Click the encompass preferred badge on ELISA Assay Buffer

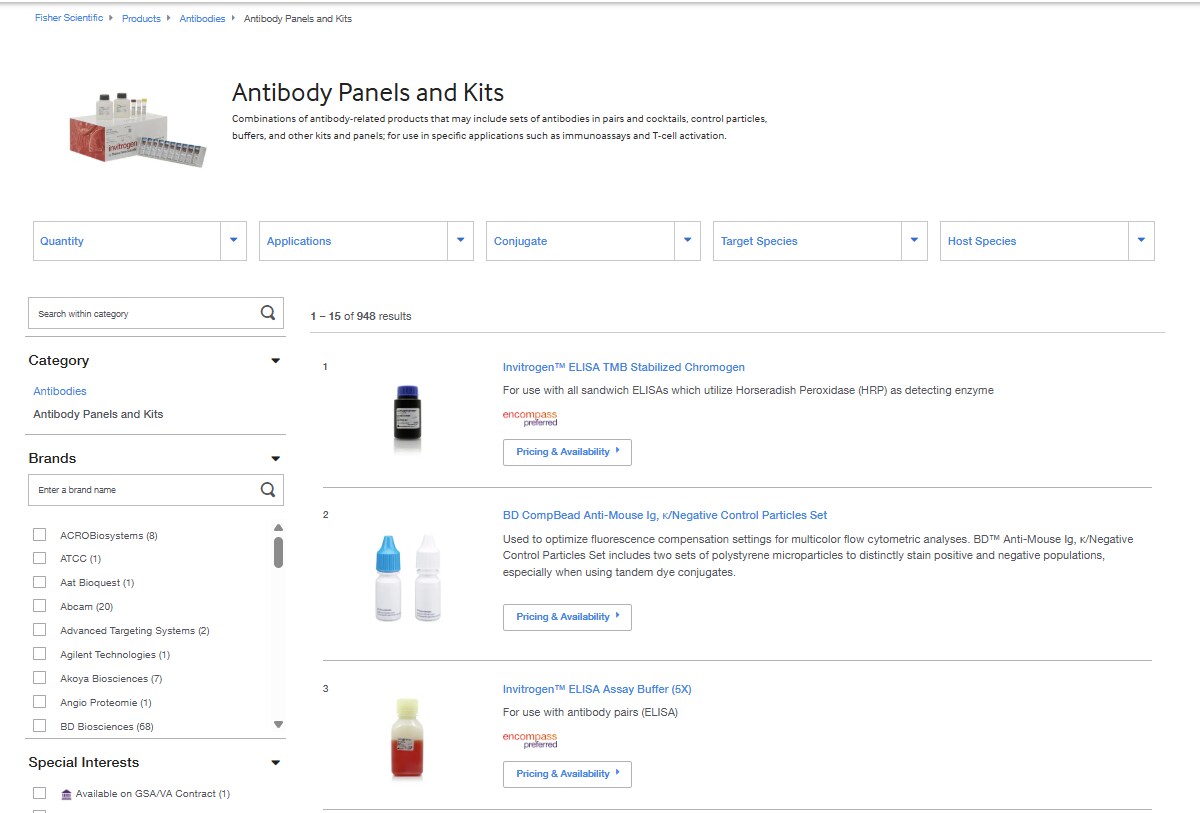529,739
